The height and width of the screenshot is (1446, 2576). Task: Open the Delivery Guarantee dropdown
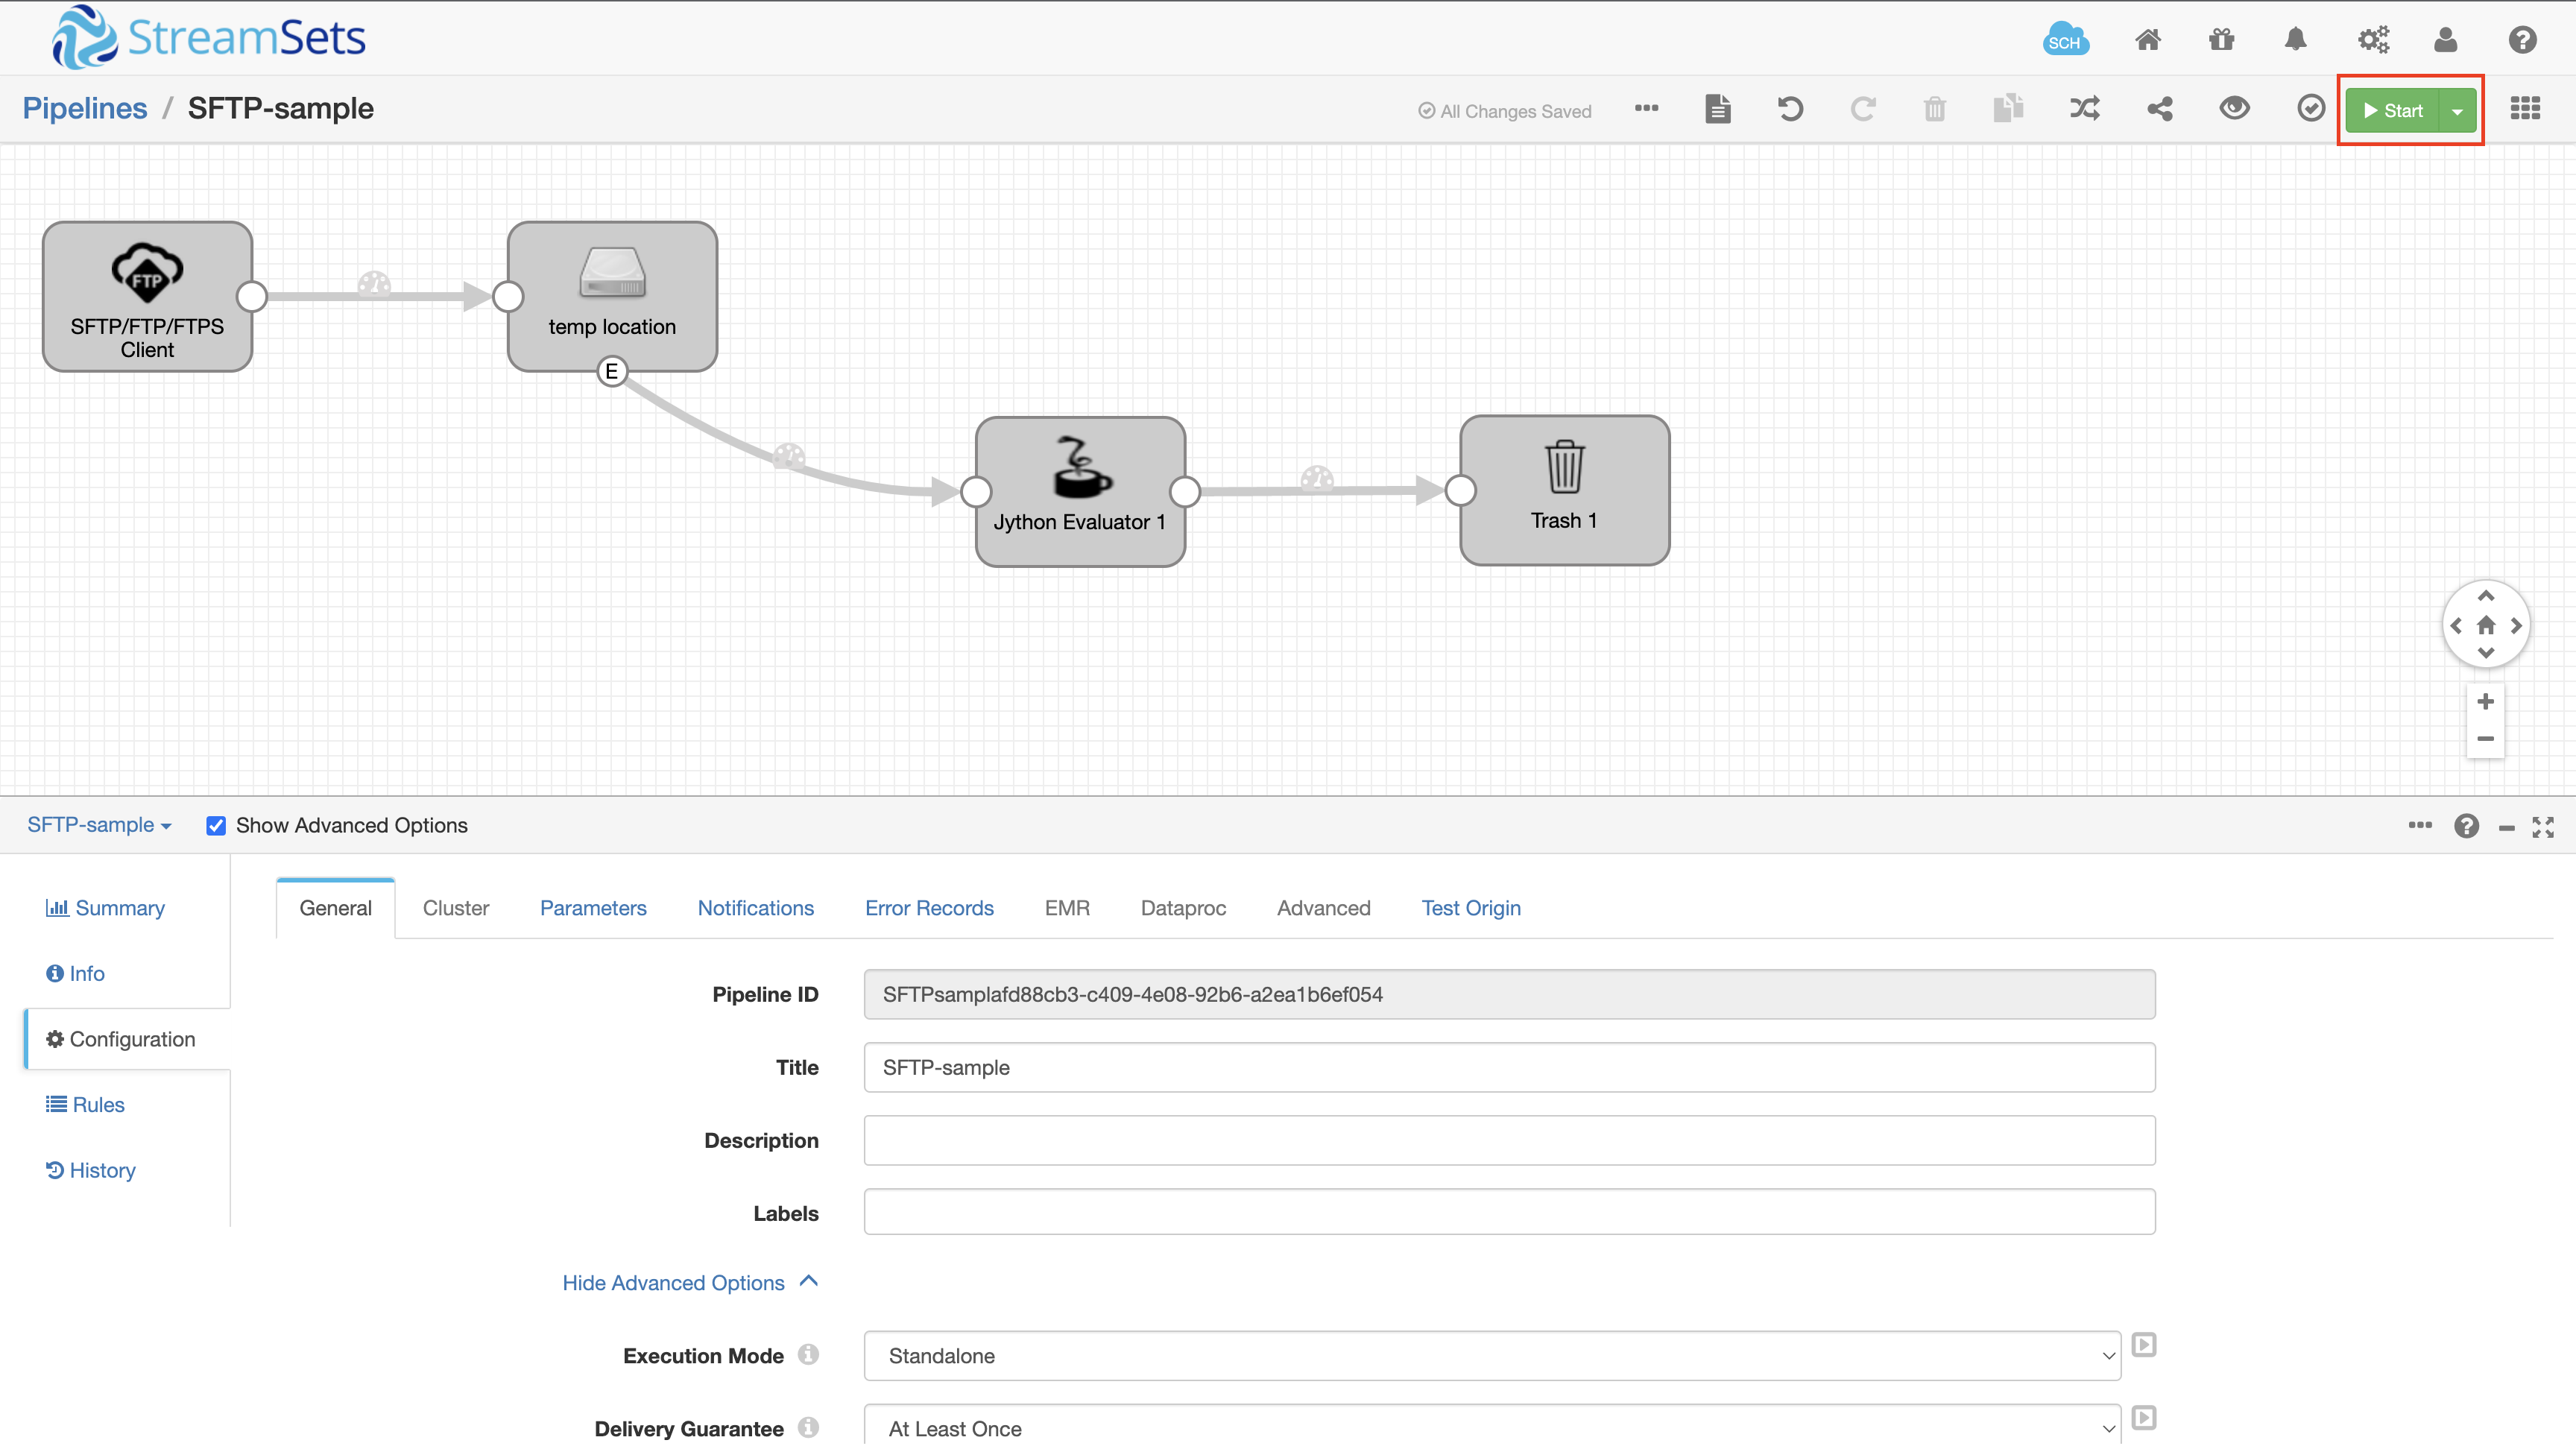pos(1492,1427)
